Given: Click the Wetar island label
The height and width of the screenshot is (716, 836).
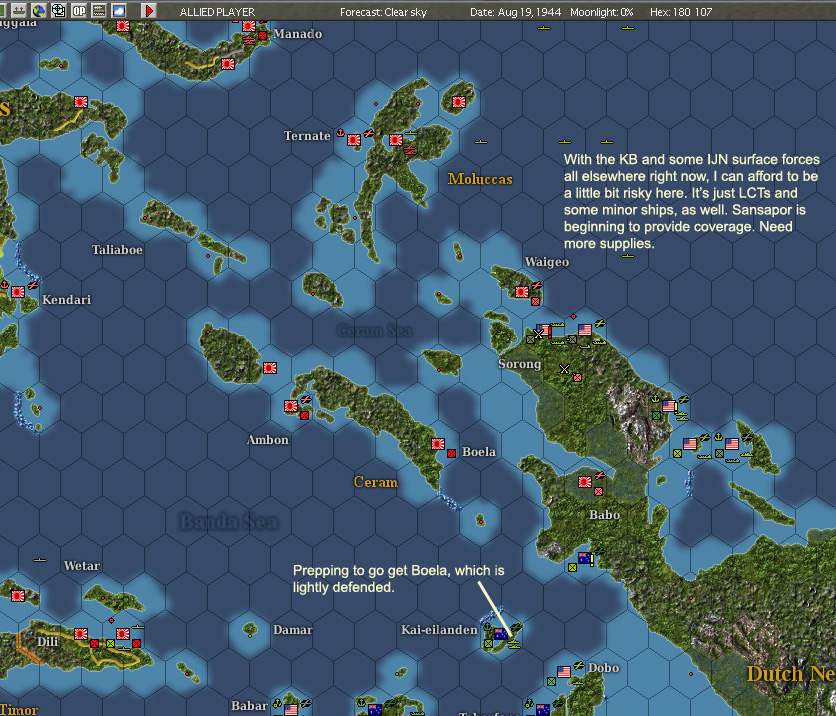Looking at the screenshot, I should click(x=82, y=566).
